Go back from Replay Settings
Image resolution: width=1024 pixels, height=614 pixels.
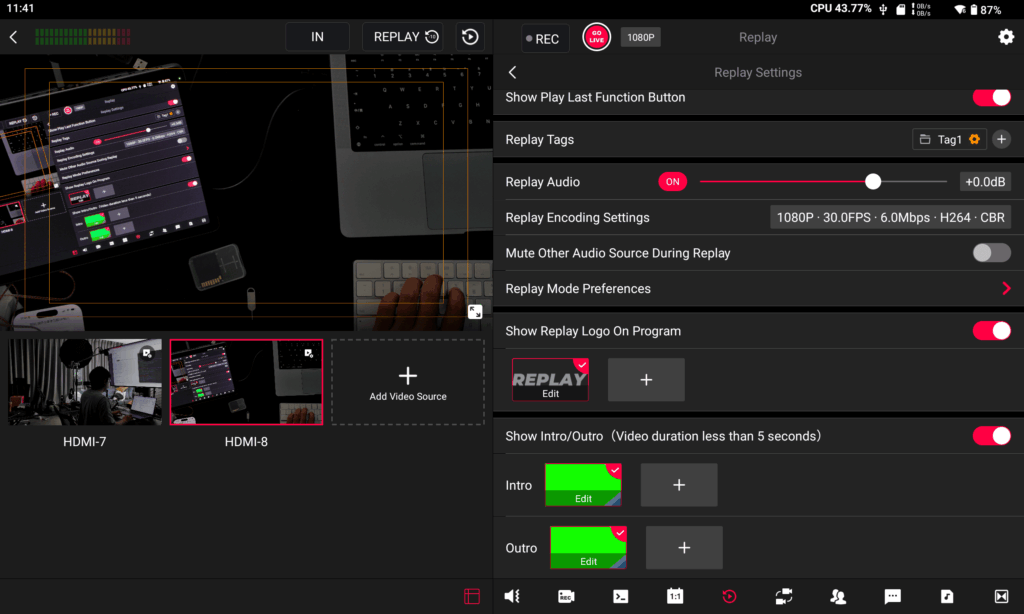pos(513,73)
